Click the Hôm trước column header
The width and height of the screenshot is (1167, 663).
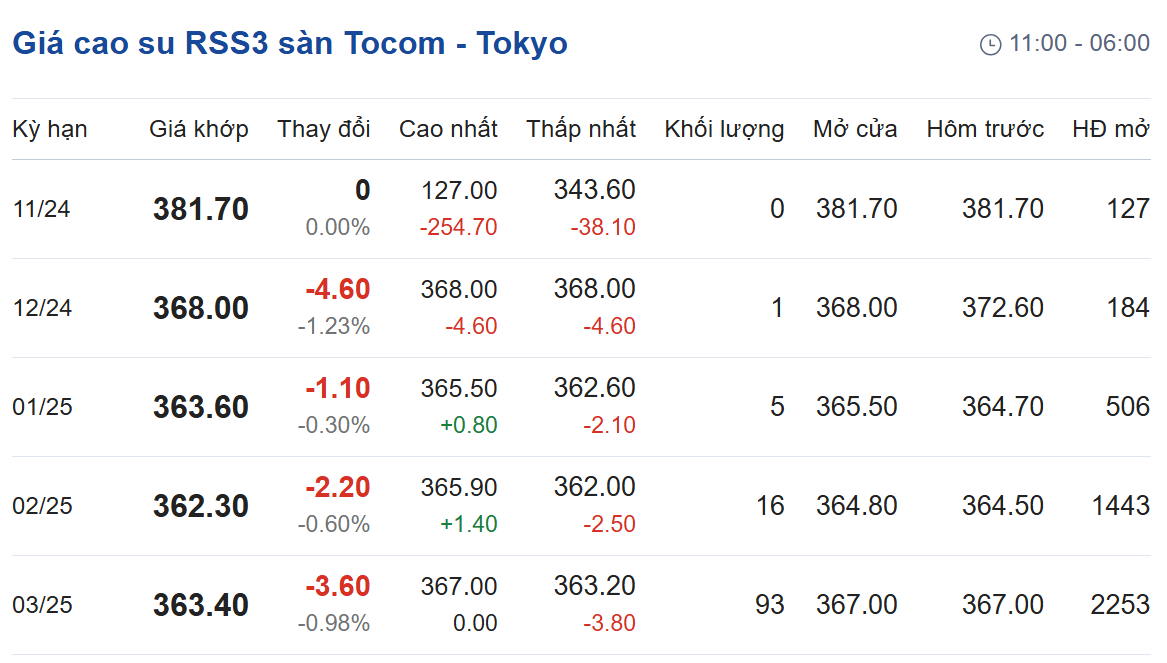[x=985, y=129]
